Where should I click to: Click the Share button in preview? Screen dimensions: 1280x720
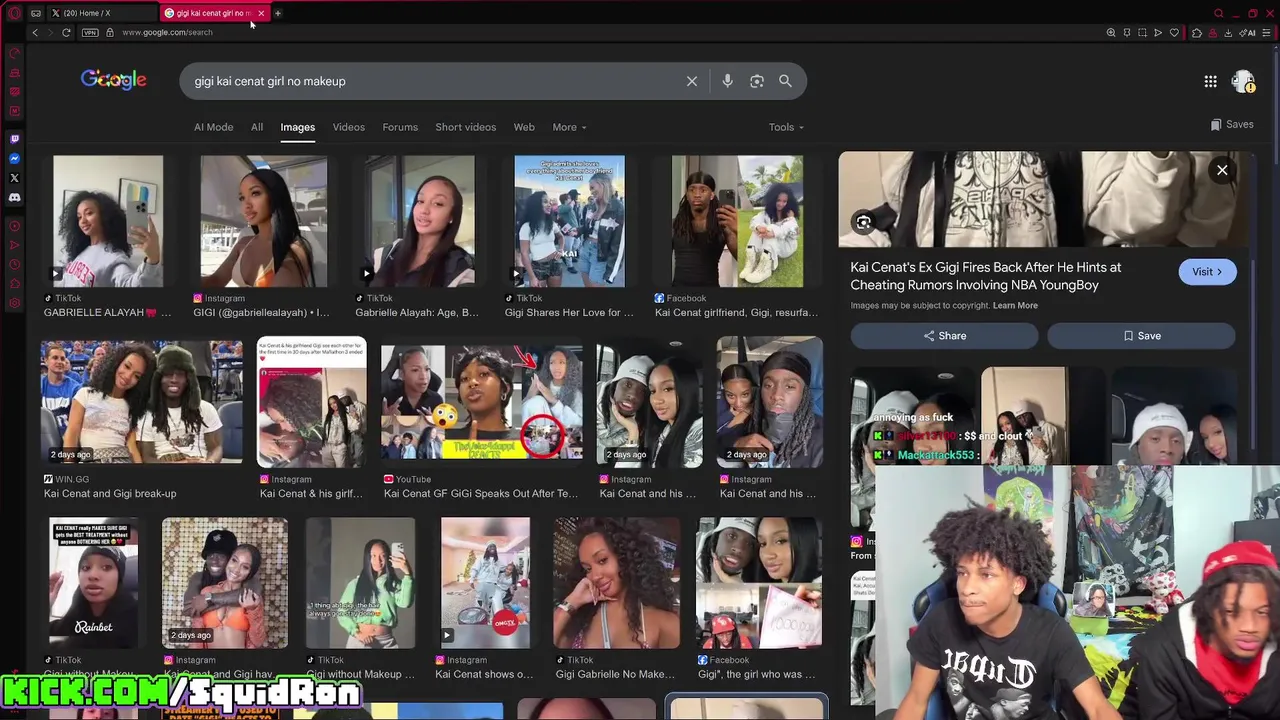point(944,336)
